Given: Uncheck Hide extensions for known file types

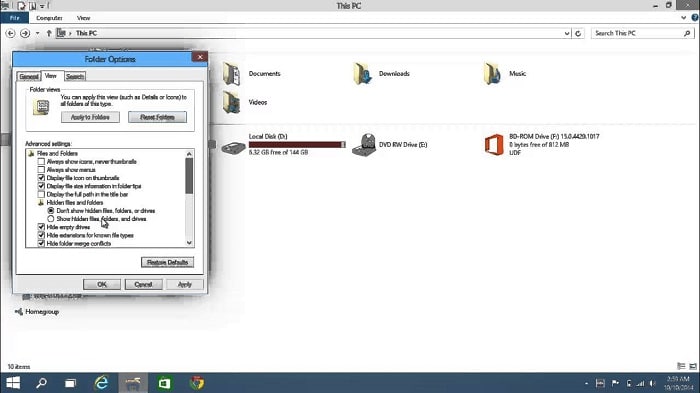Looking at the screenshot, I should [41, 235].
